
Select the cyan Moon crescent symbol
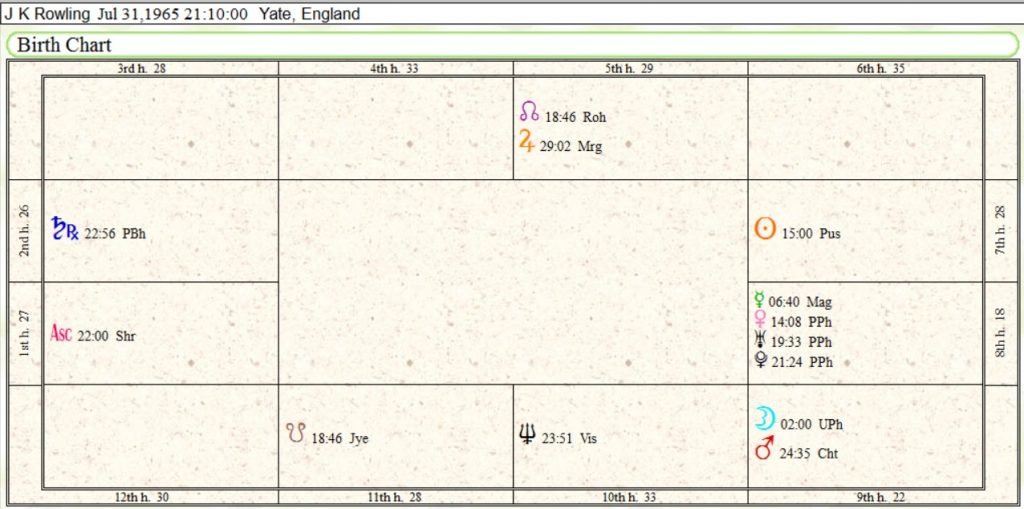coord(765,418)
